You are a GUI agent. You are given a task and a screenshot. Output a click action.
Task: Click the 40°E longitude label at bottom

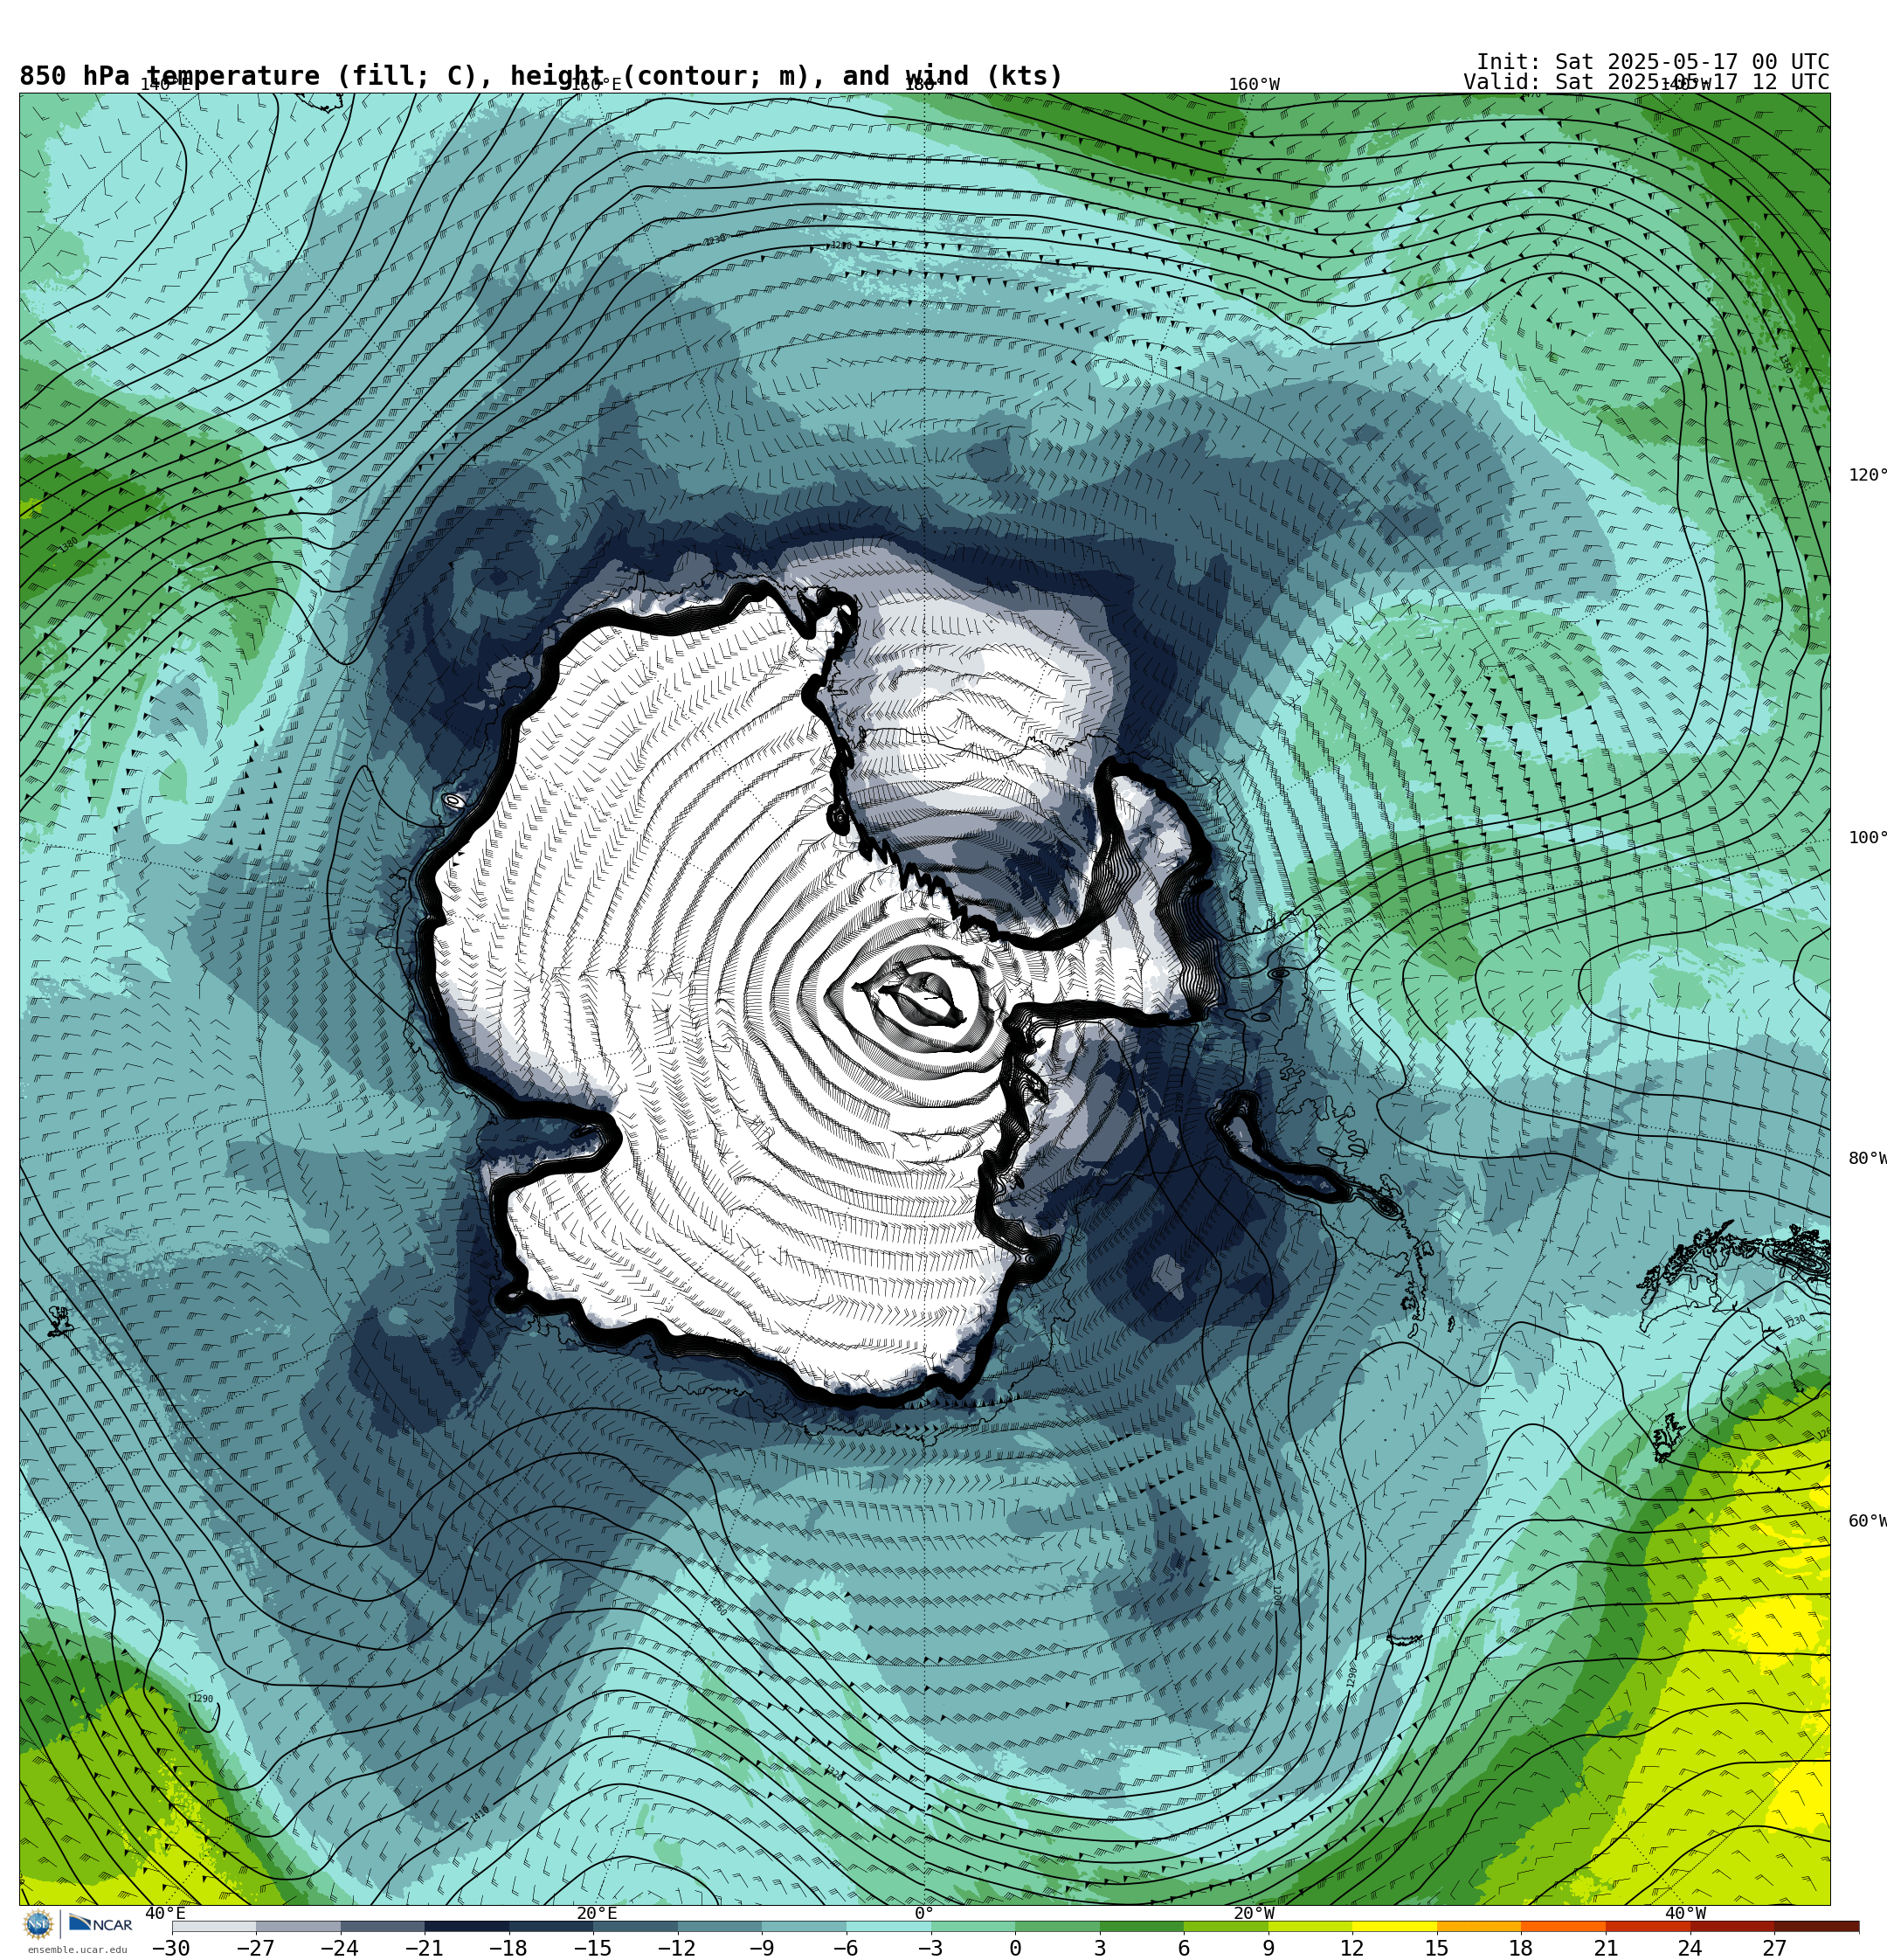pos(165,1913)
